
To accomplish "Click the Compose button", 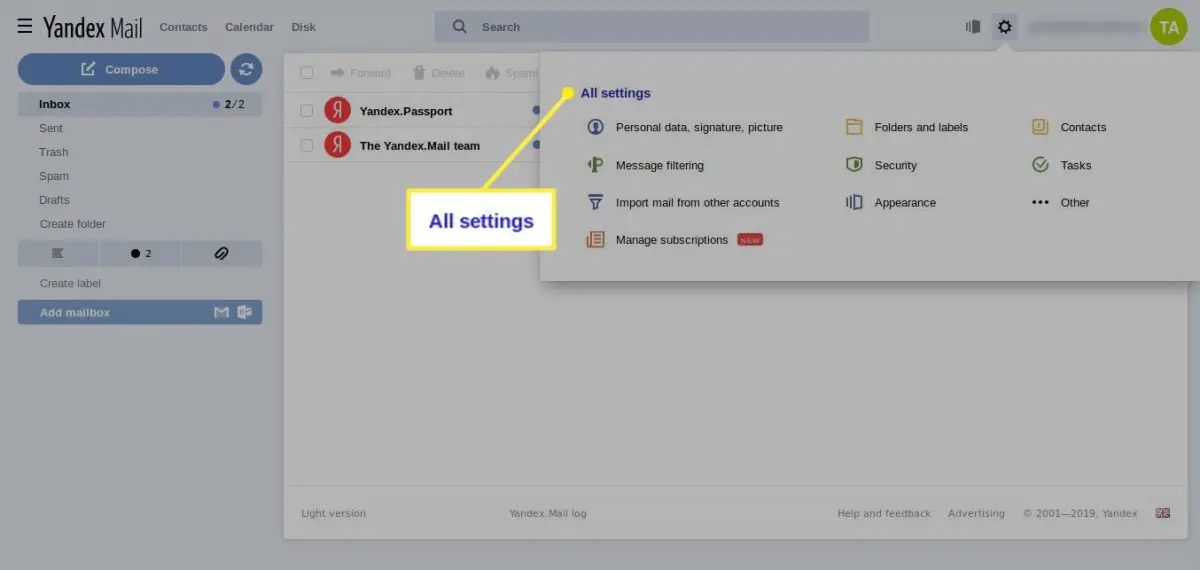I will point(121,69).
